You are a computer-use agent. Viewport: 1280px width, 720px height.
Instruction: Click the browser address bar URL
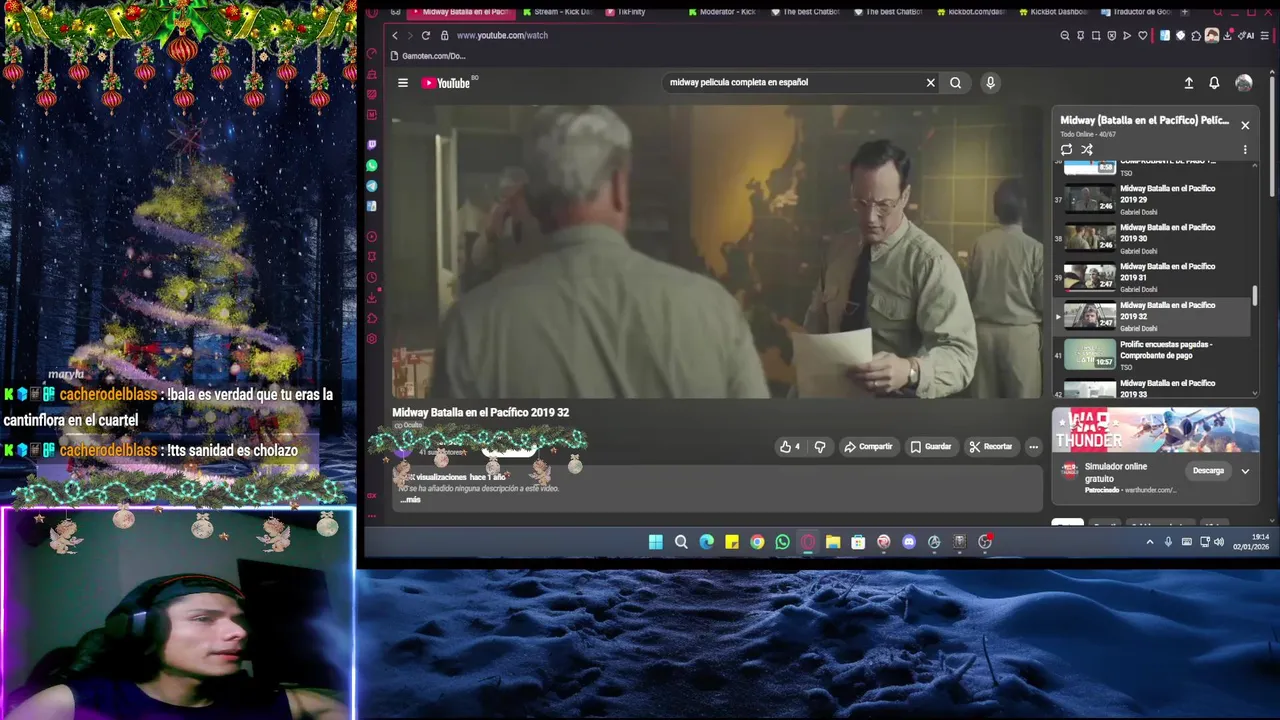point(502,35)
